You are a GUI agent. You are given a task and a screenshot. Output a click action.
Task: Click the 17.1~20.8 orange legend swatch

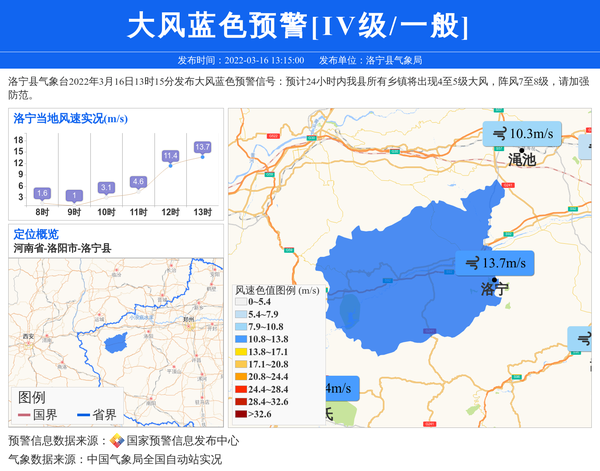click(x=240, y=364)
